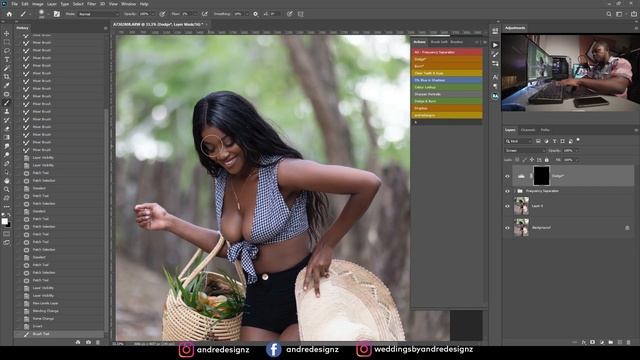Toggle pressure for opacity button
The width and height of the screenshot is (640, 360).
click(162, 14)
